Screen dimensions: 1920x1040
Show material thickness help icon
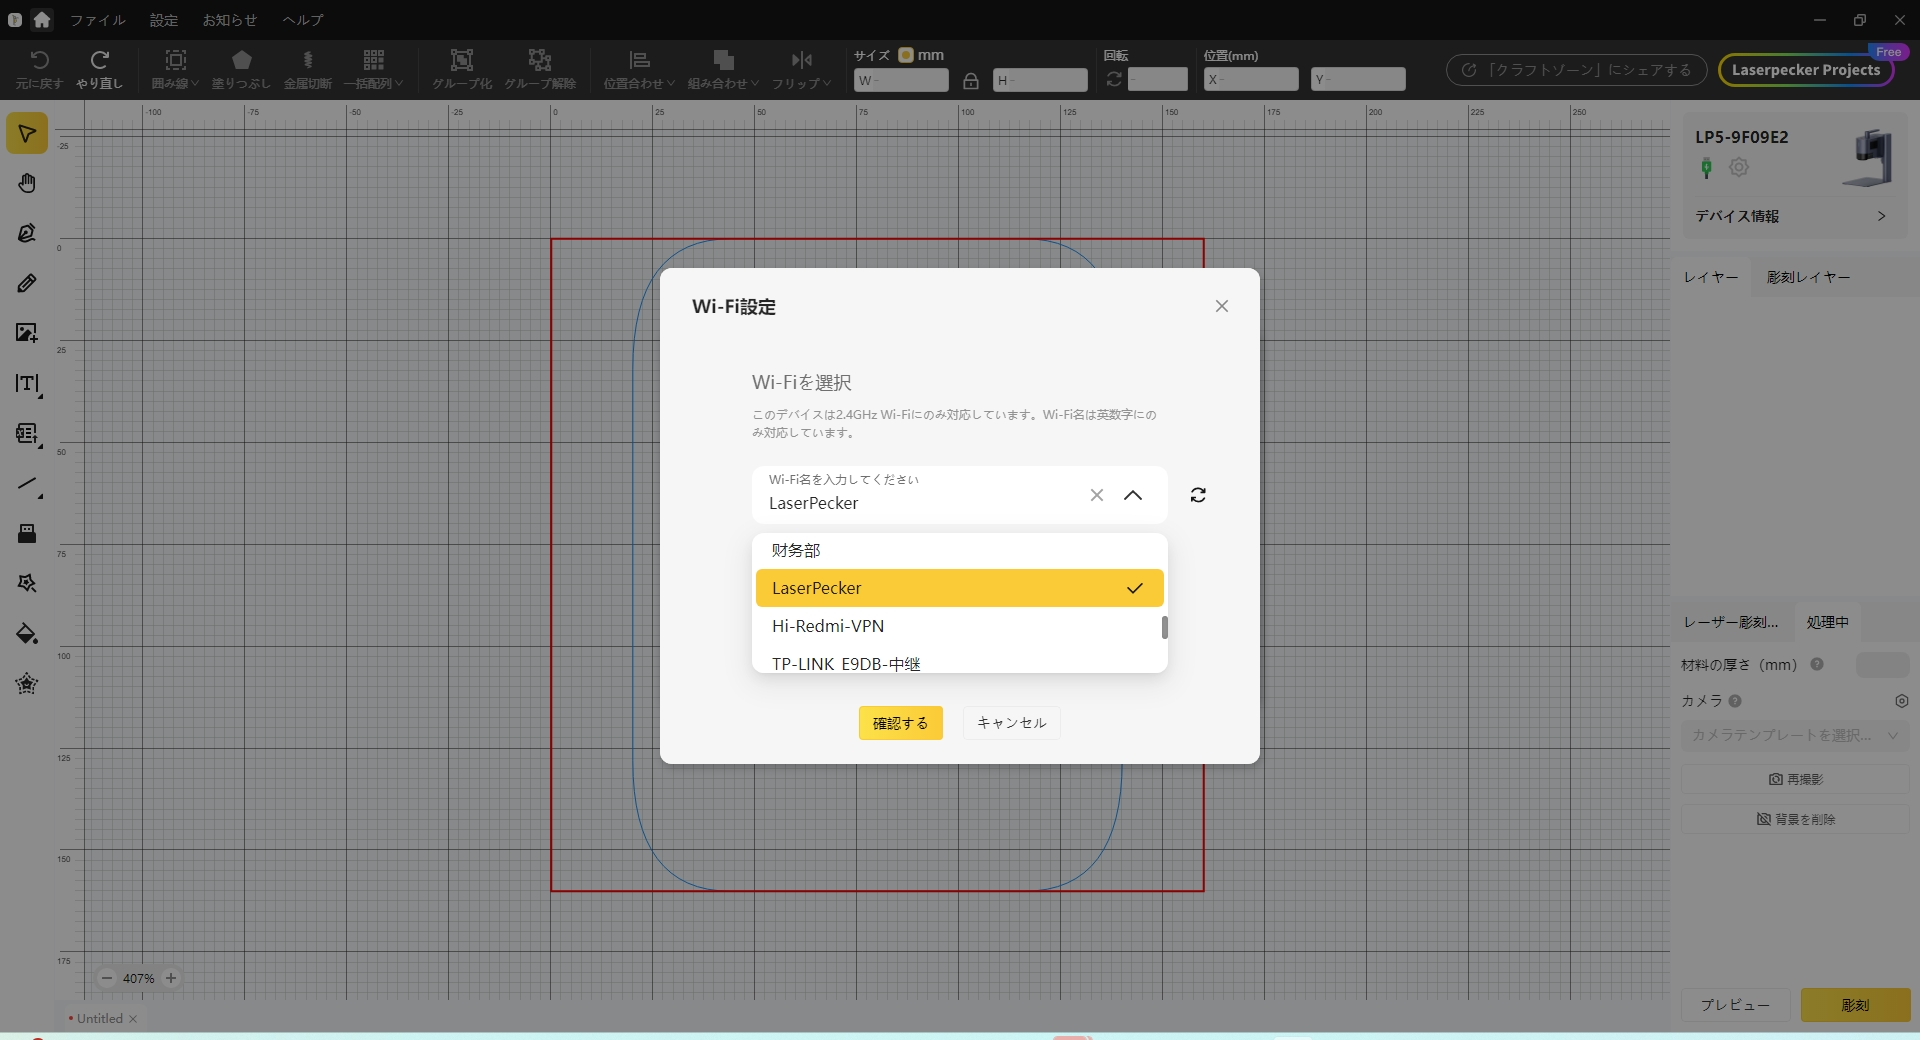click(1817, 664)
